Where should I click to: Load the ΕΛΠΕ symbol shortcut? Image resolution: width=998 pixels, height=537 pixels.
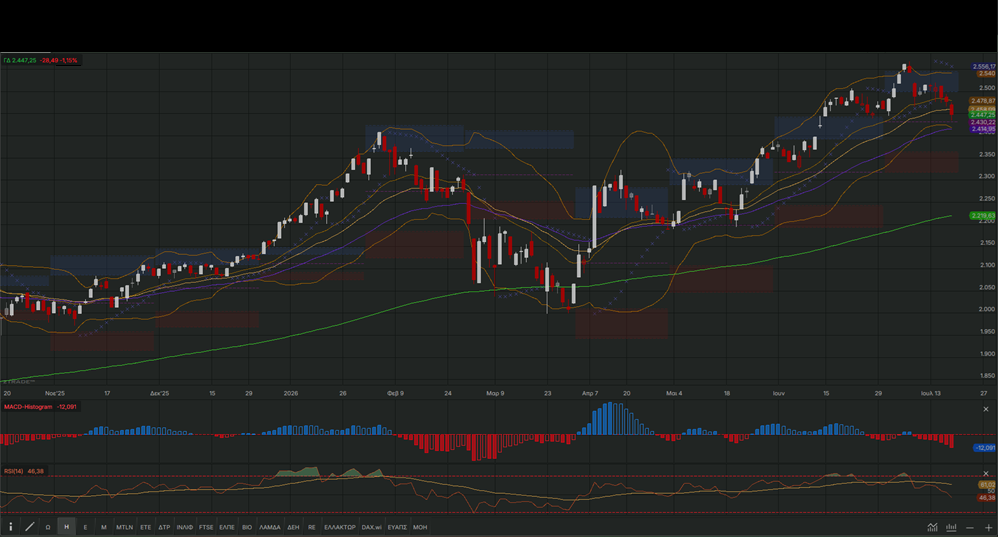pyautogui.click(x=227, y=527)
